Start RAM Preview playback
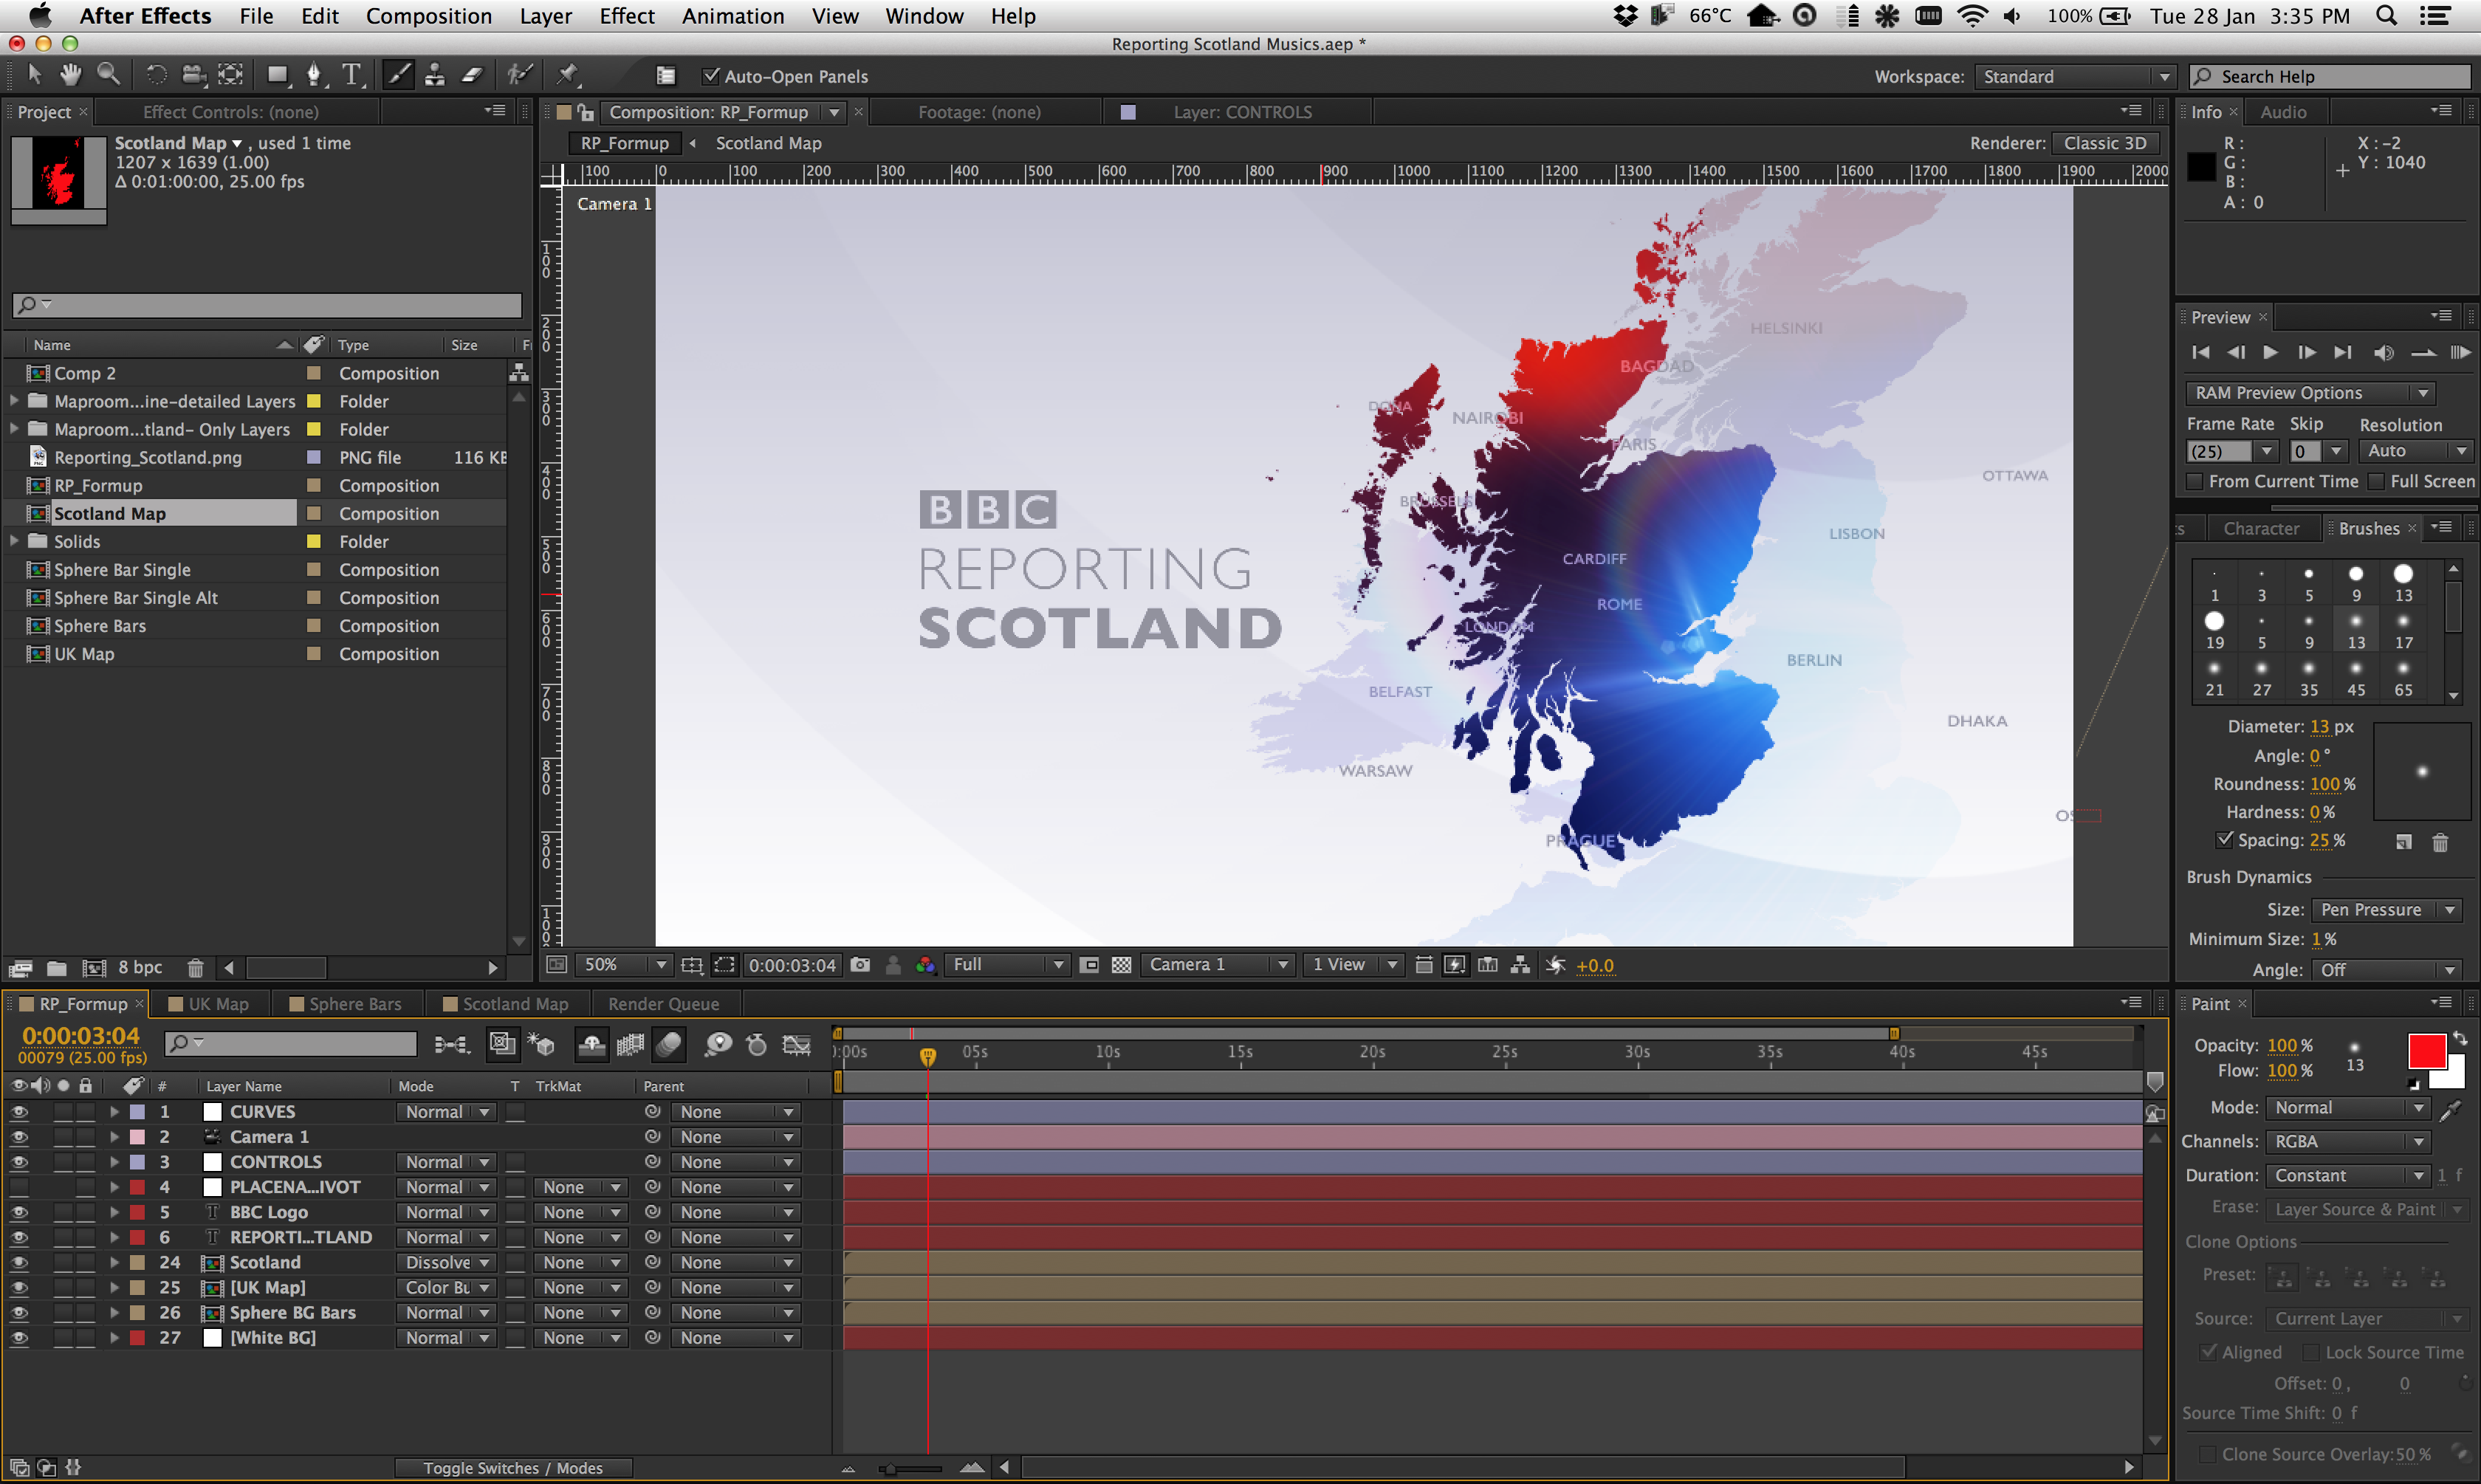The image size is (2481, 1484). (x=2460, y=353)
